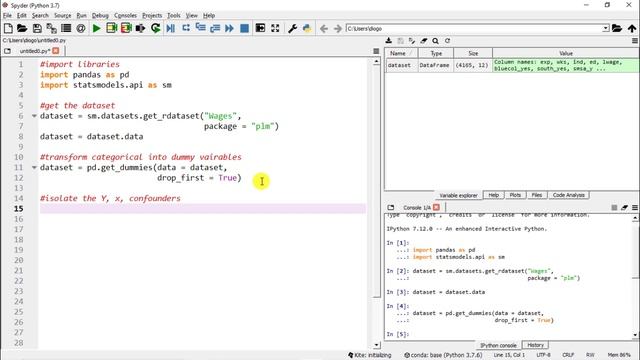The image size is (640, 360).
Task: Open PYTHONPATH manager icon
Action: click(x=307, y=28)
